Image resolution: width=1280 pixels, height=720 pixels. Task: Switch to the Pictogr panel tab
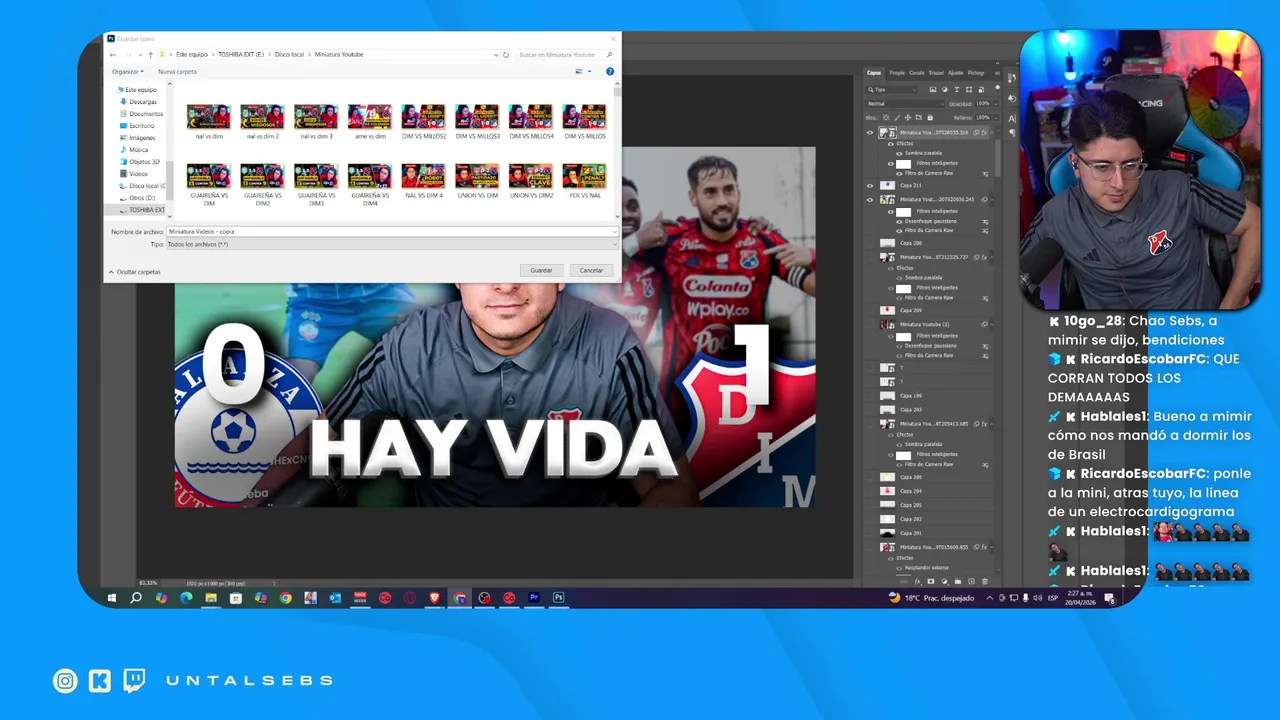(976, 73)
